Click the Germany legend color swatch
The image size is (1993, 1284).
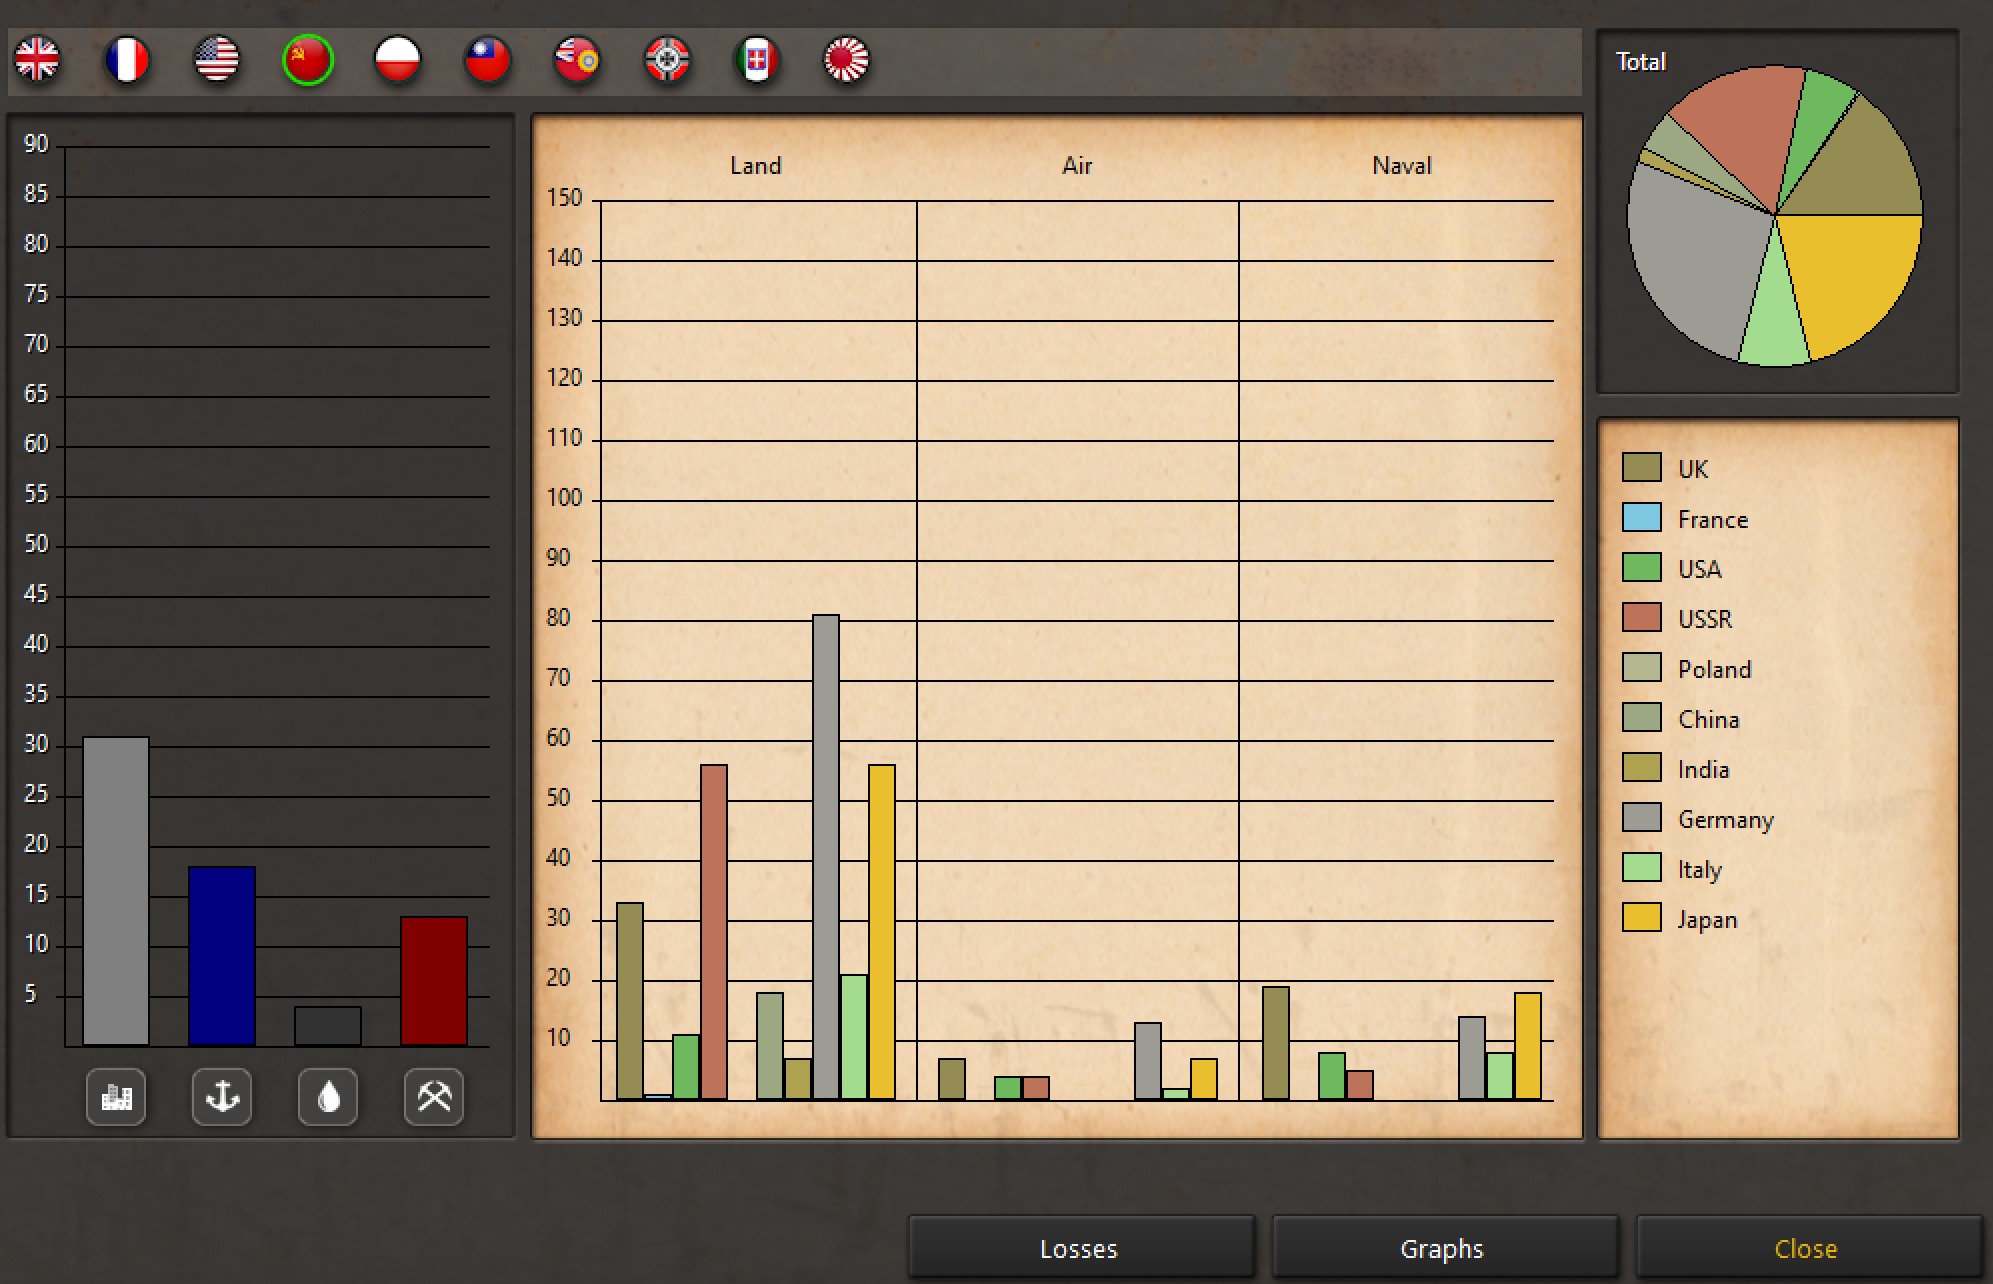pyautogui.click(x=1641, y=818)
